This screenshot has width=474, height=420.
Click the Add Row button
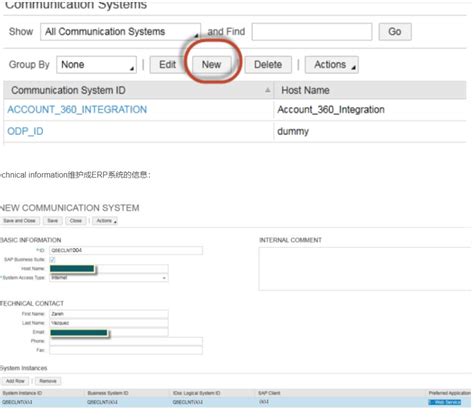15,381
